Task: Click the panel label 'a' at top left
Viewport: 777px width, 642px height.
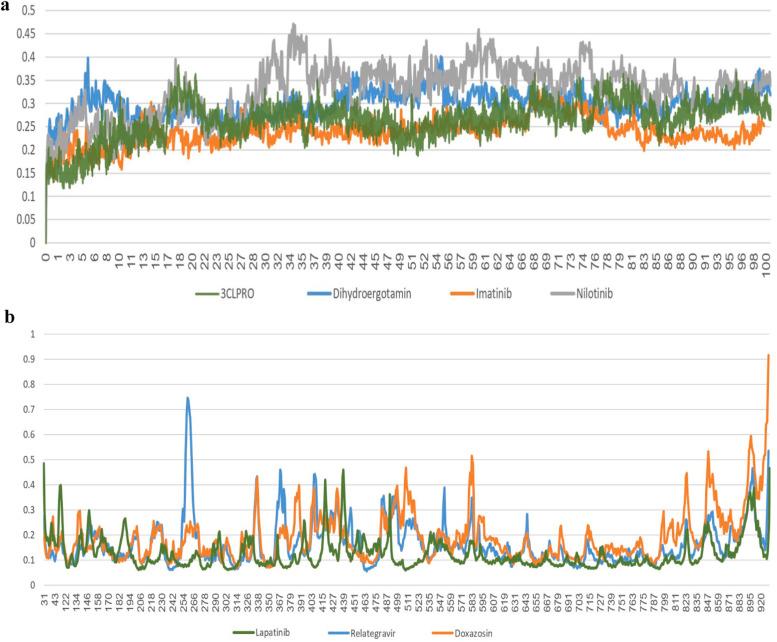Action: point(7,8)
